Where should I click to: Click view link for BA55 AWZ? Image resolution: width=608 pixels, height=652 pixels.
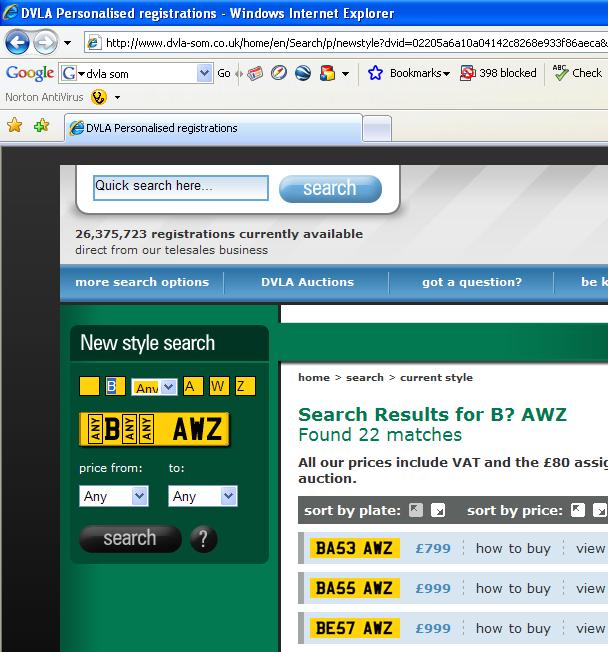[591, 588]
